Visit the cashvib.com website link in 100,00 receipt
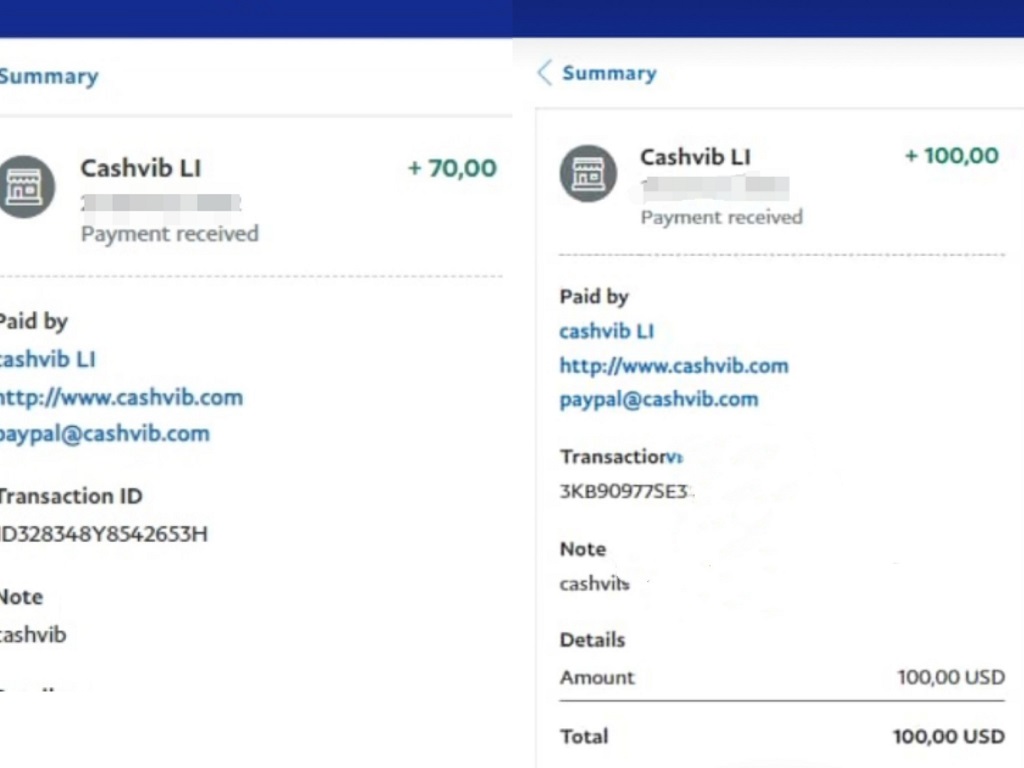Viewport: 1024px width, 768px height. click(x=674, y=365)
